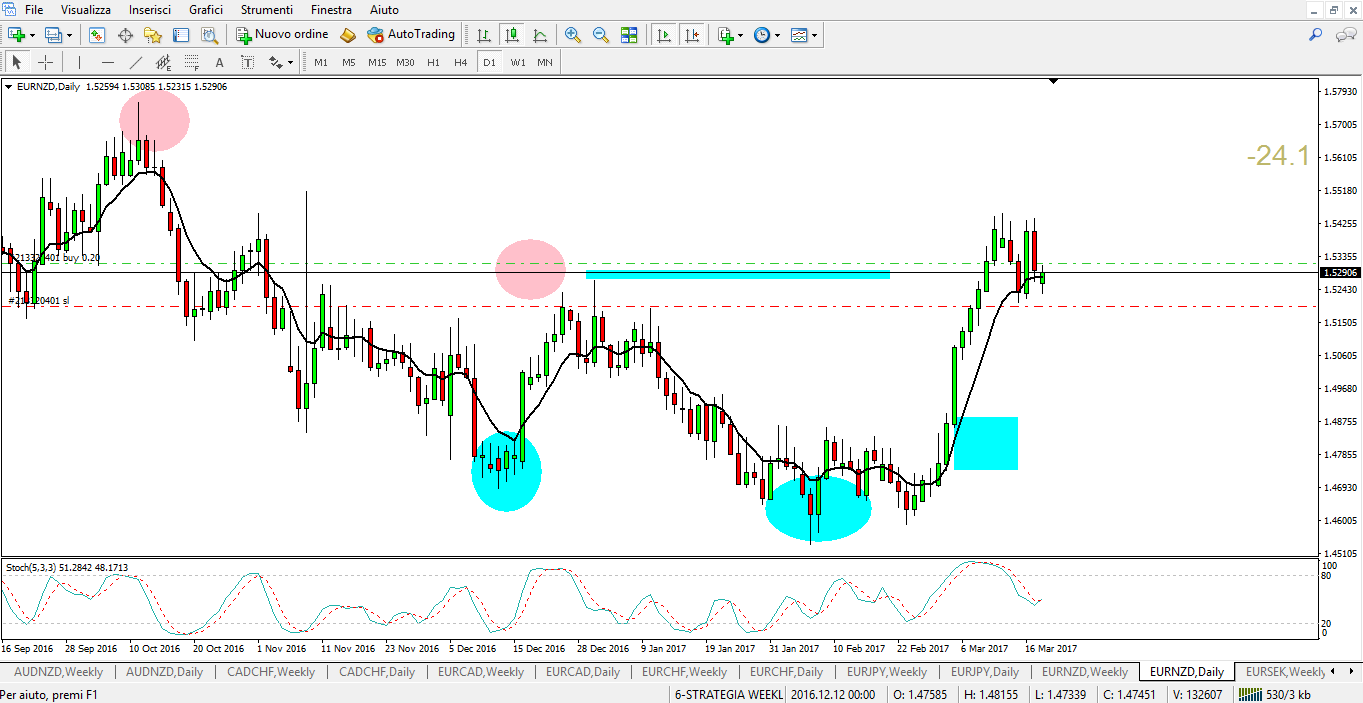Click the 6-STRATEGIA WEEKL profile status box
Screen dimensions: 1363x703
point(728,694)
